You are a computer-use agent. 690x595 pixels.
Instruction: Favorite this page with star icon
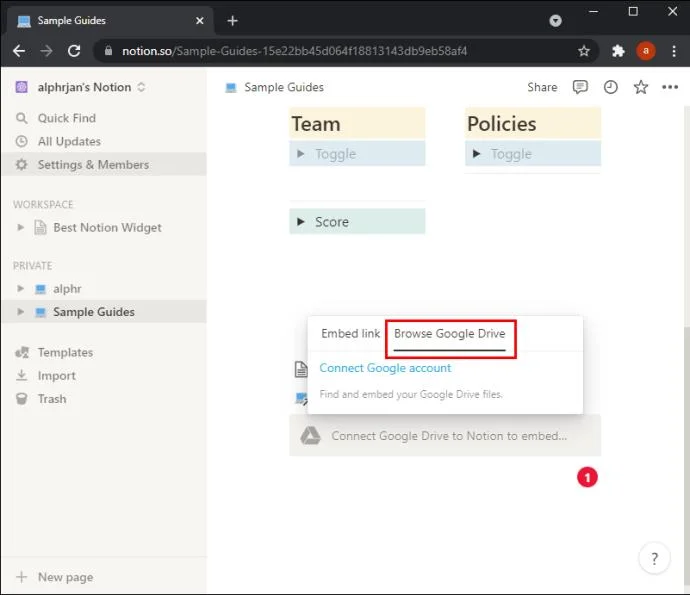[640, 87]
